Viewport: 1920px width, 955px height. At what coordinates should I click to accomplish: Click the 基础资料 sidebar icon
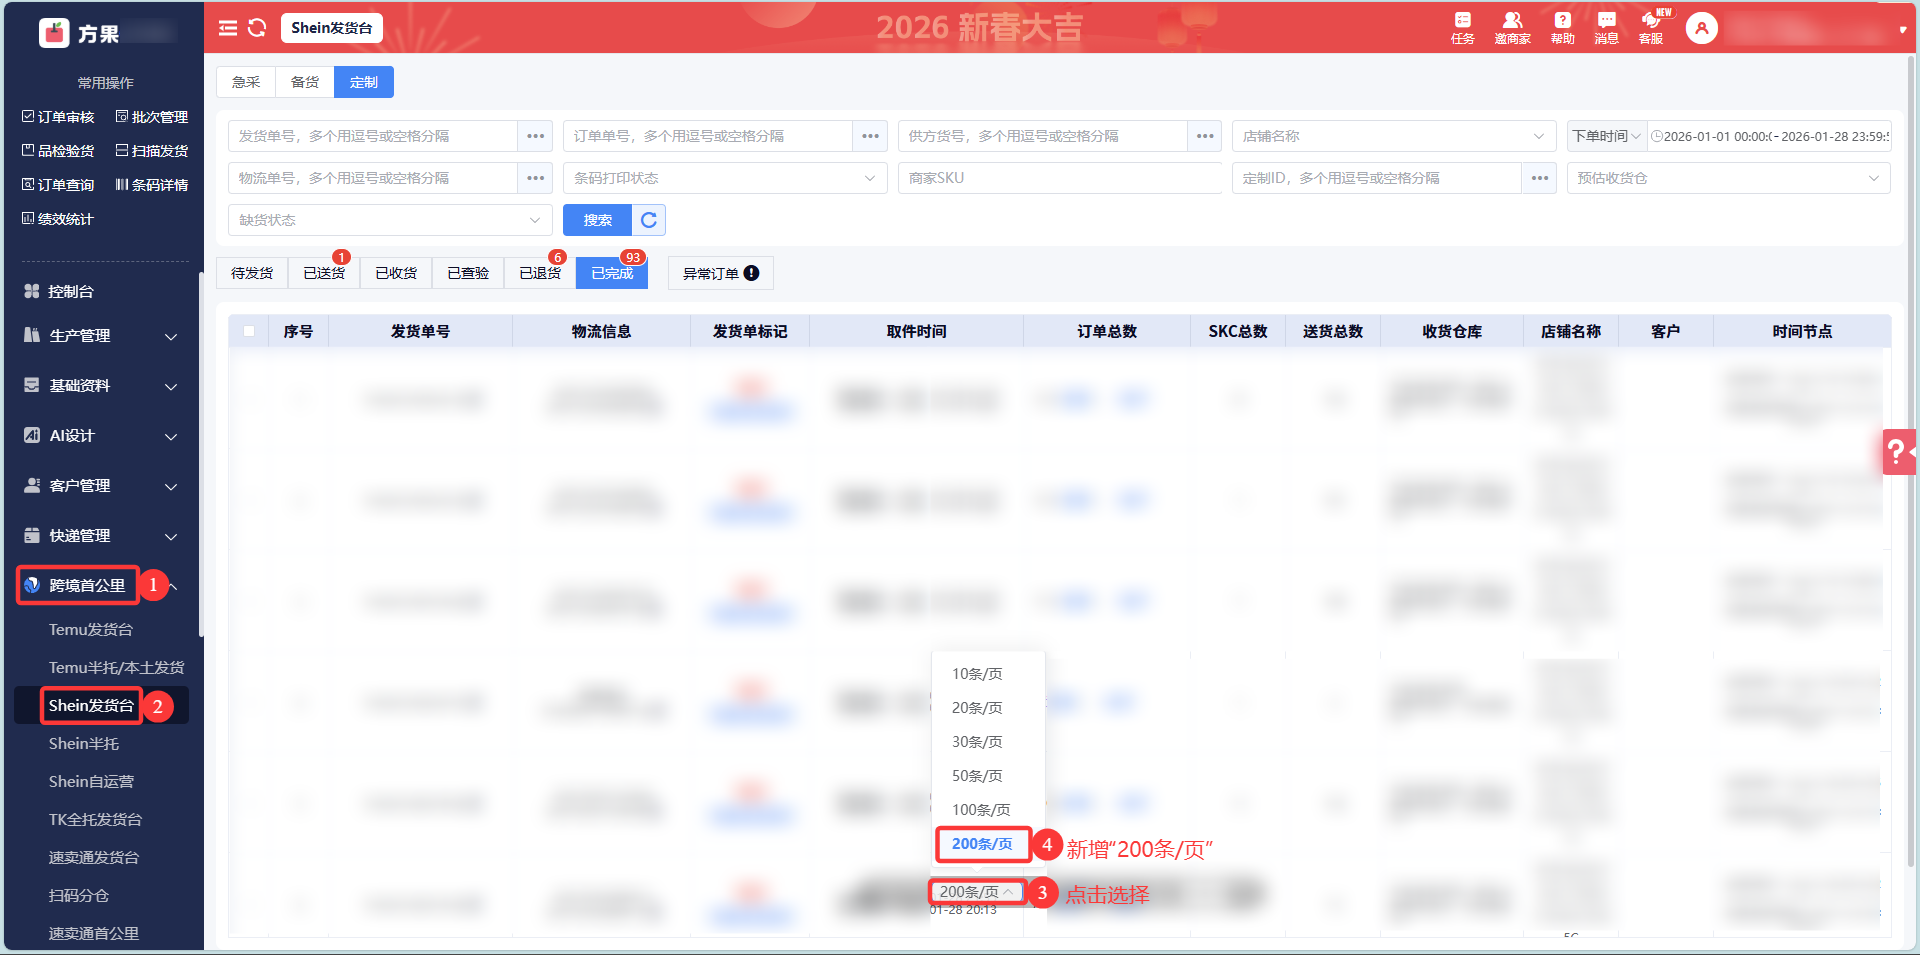32,385
